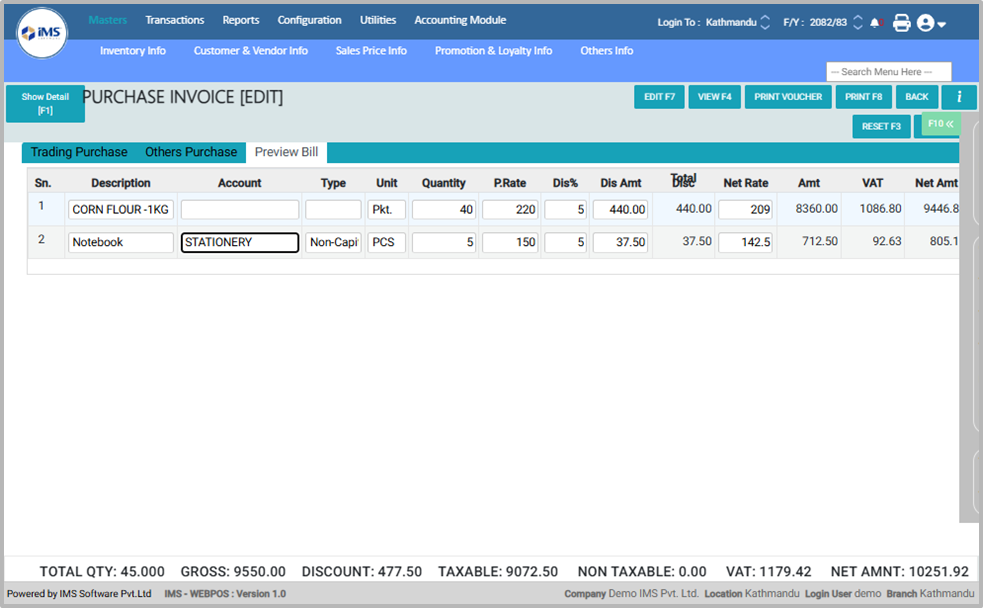Screen dimensions: 983x608
Task: Click the printer icon in header
Action: pos(901,22)
